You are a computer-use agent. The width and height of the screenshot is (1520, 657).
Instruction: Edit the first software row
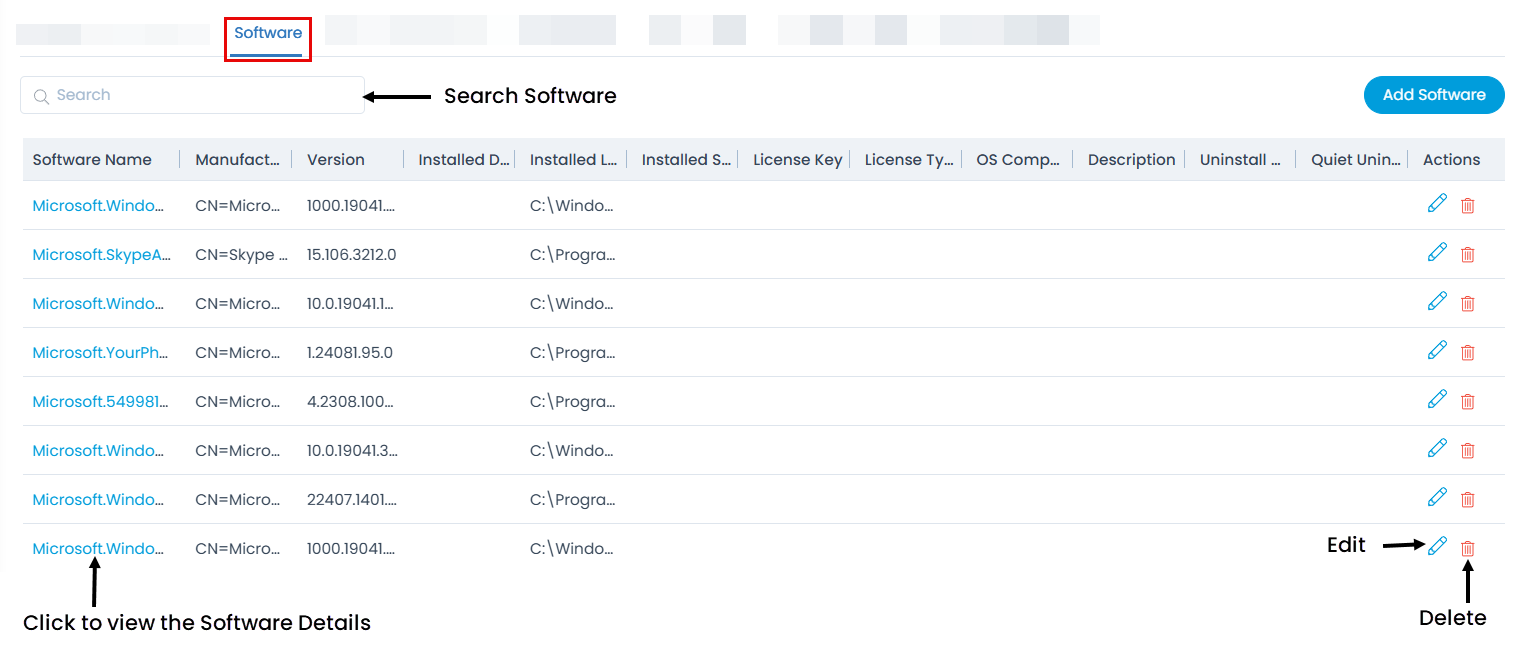click(x=1437, y=203)
